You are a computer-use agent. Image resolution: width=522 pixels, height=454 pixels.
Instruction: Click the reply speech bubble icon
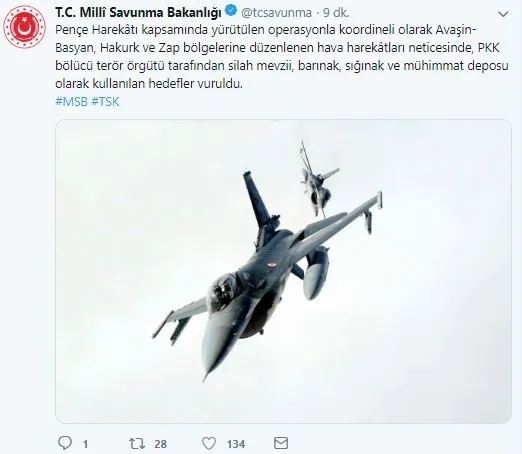(x=65, y=443)
